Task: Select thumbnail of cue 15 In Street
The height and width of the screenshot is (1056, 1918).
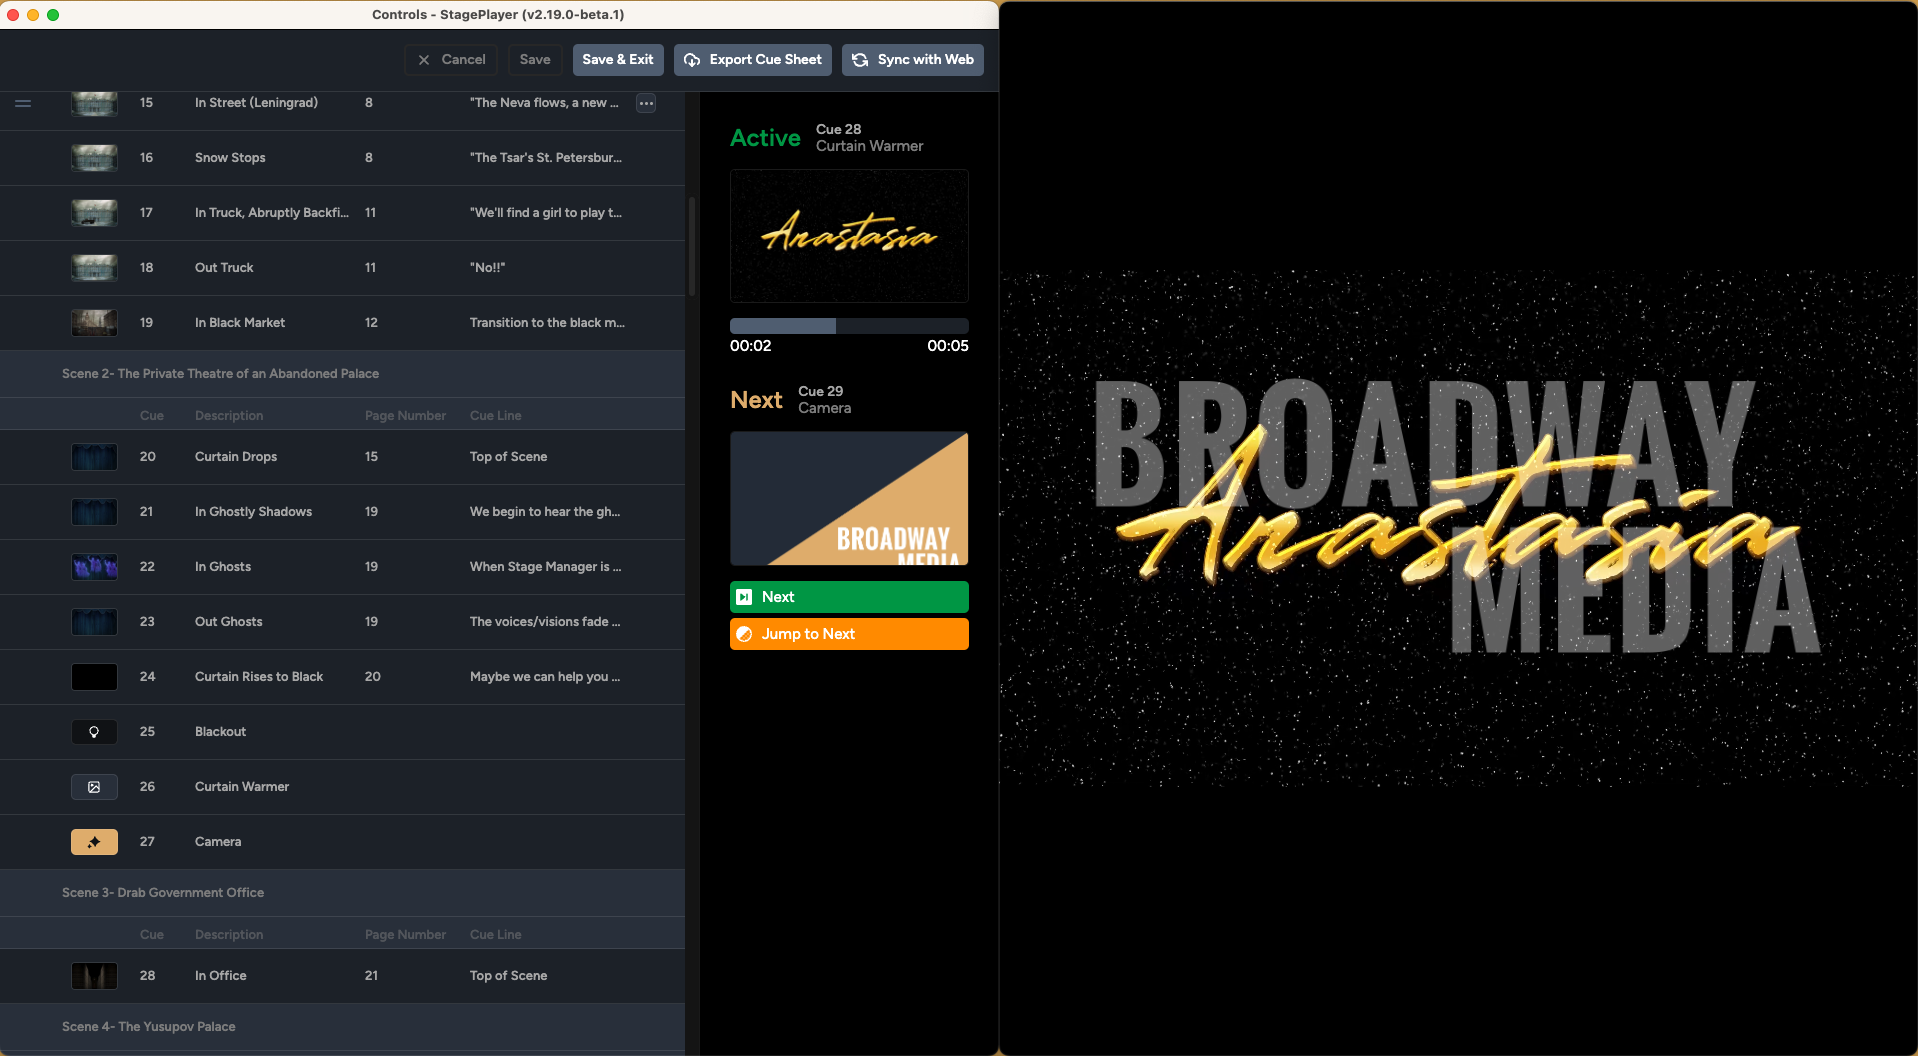Action: pyautogui.click(x=94, y=103)
